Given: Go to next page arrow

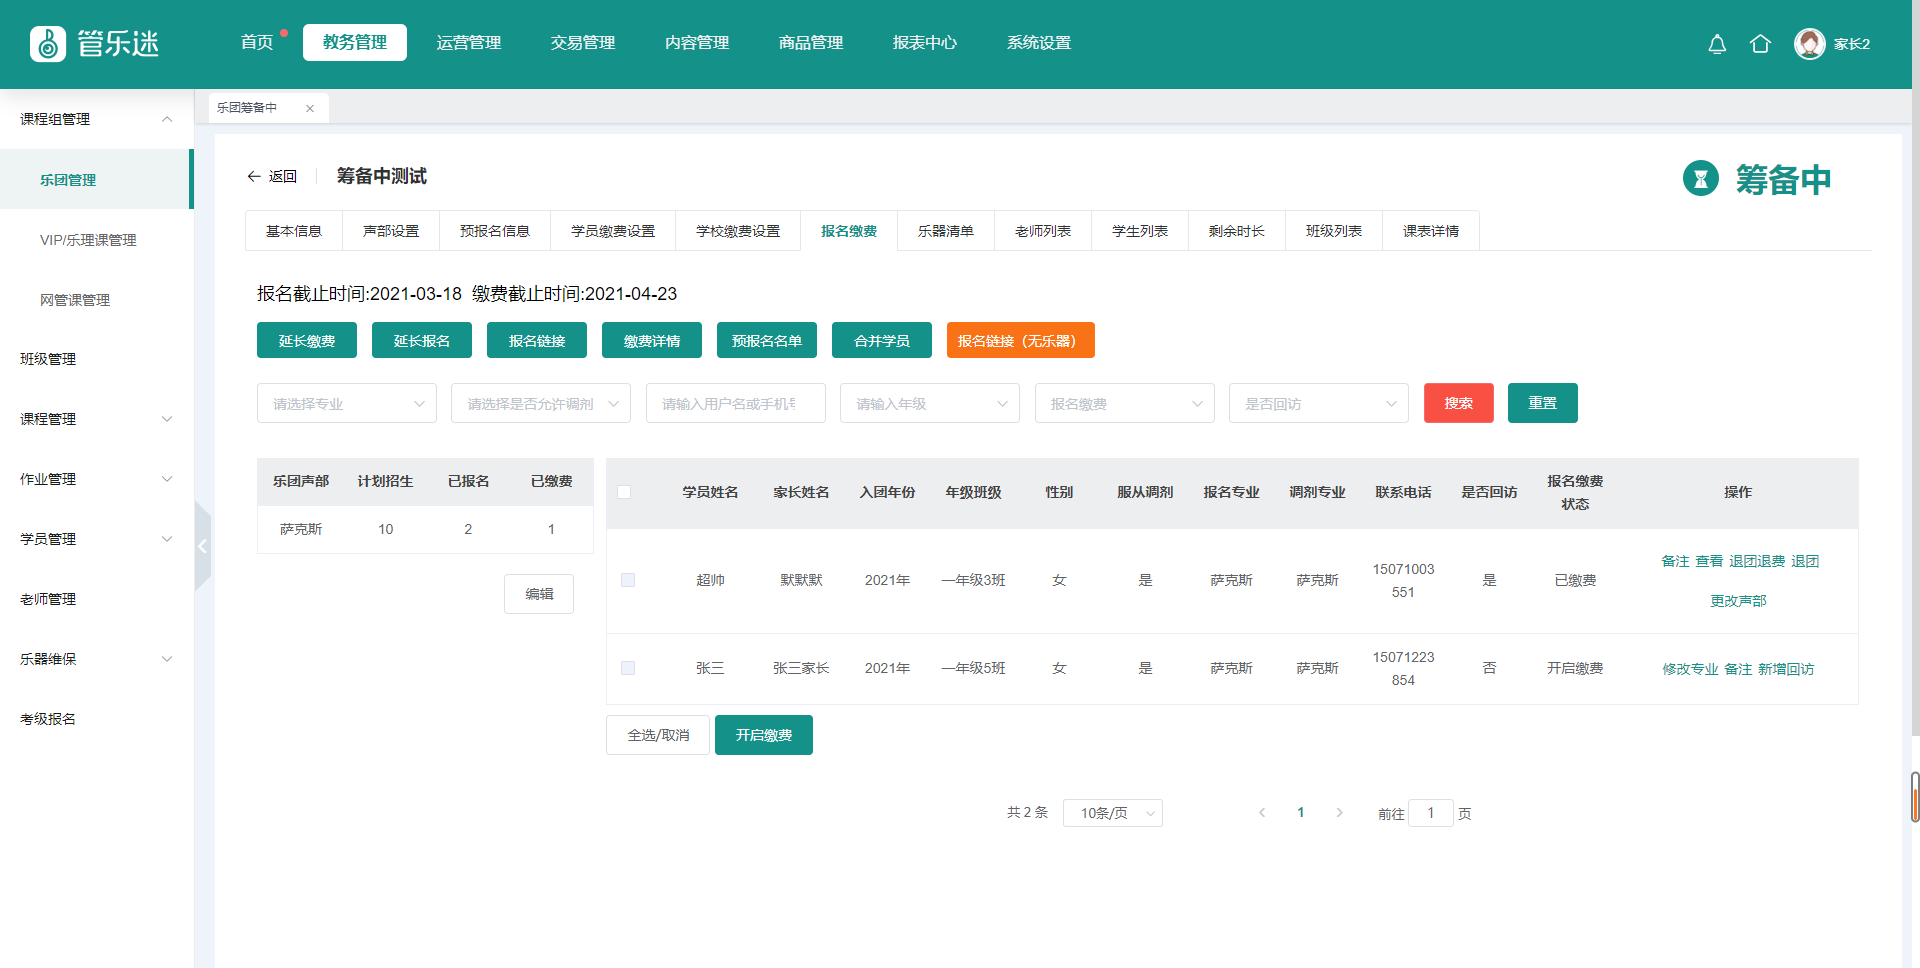Looking at the screenshot, I should 1339,813.
